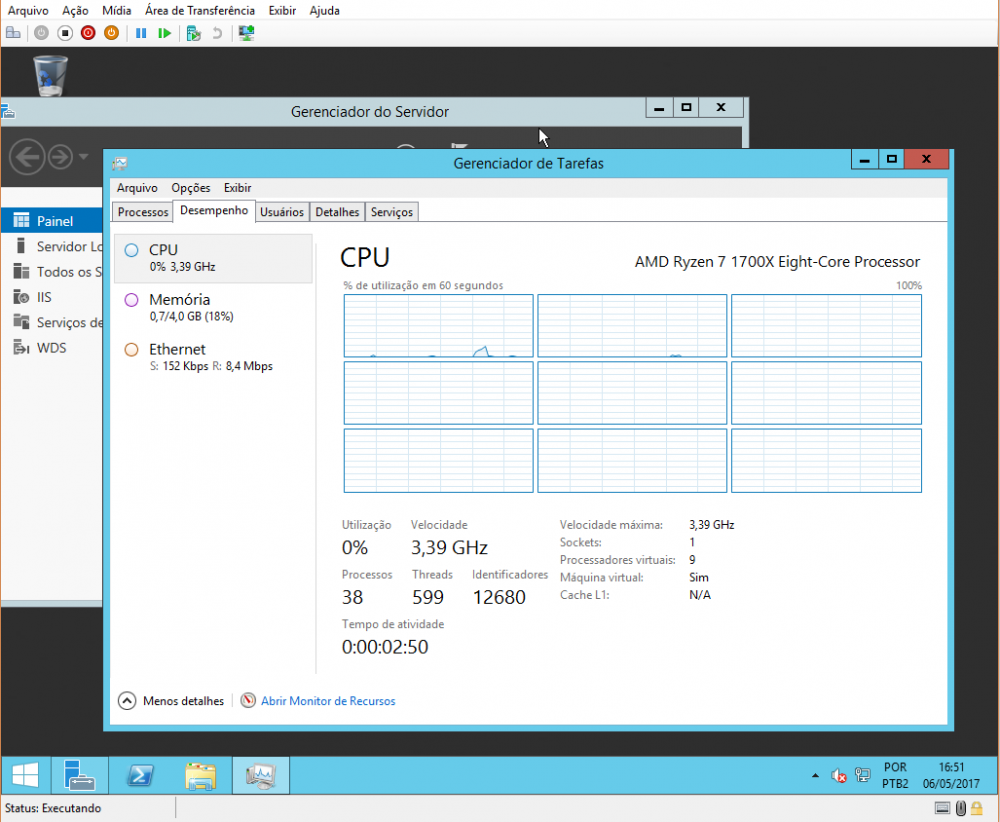
Task: Open the Recycle Bin desktop icon
Action: point(51,75)
